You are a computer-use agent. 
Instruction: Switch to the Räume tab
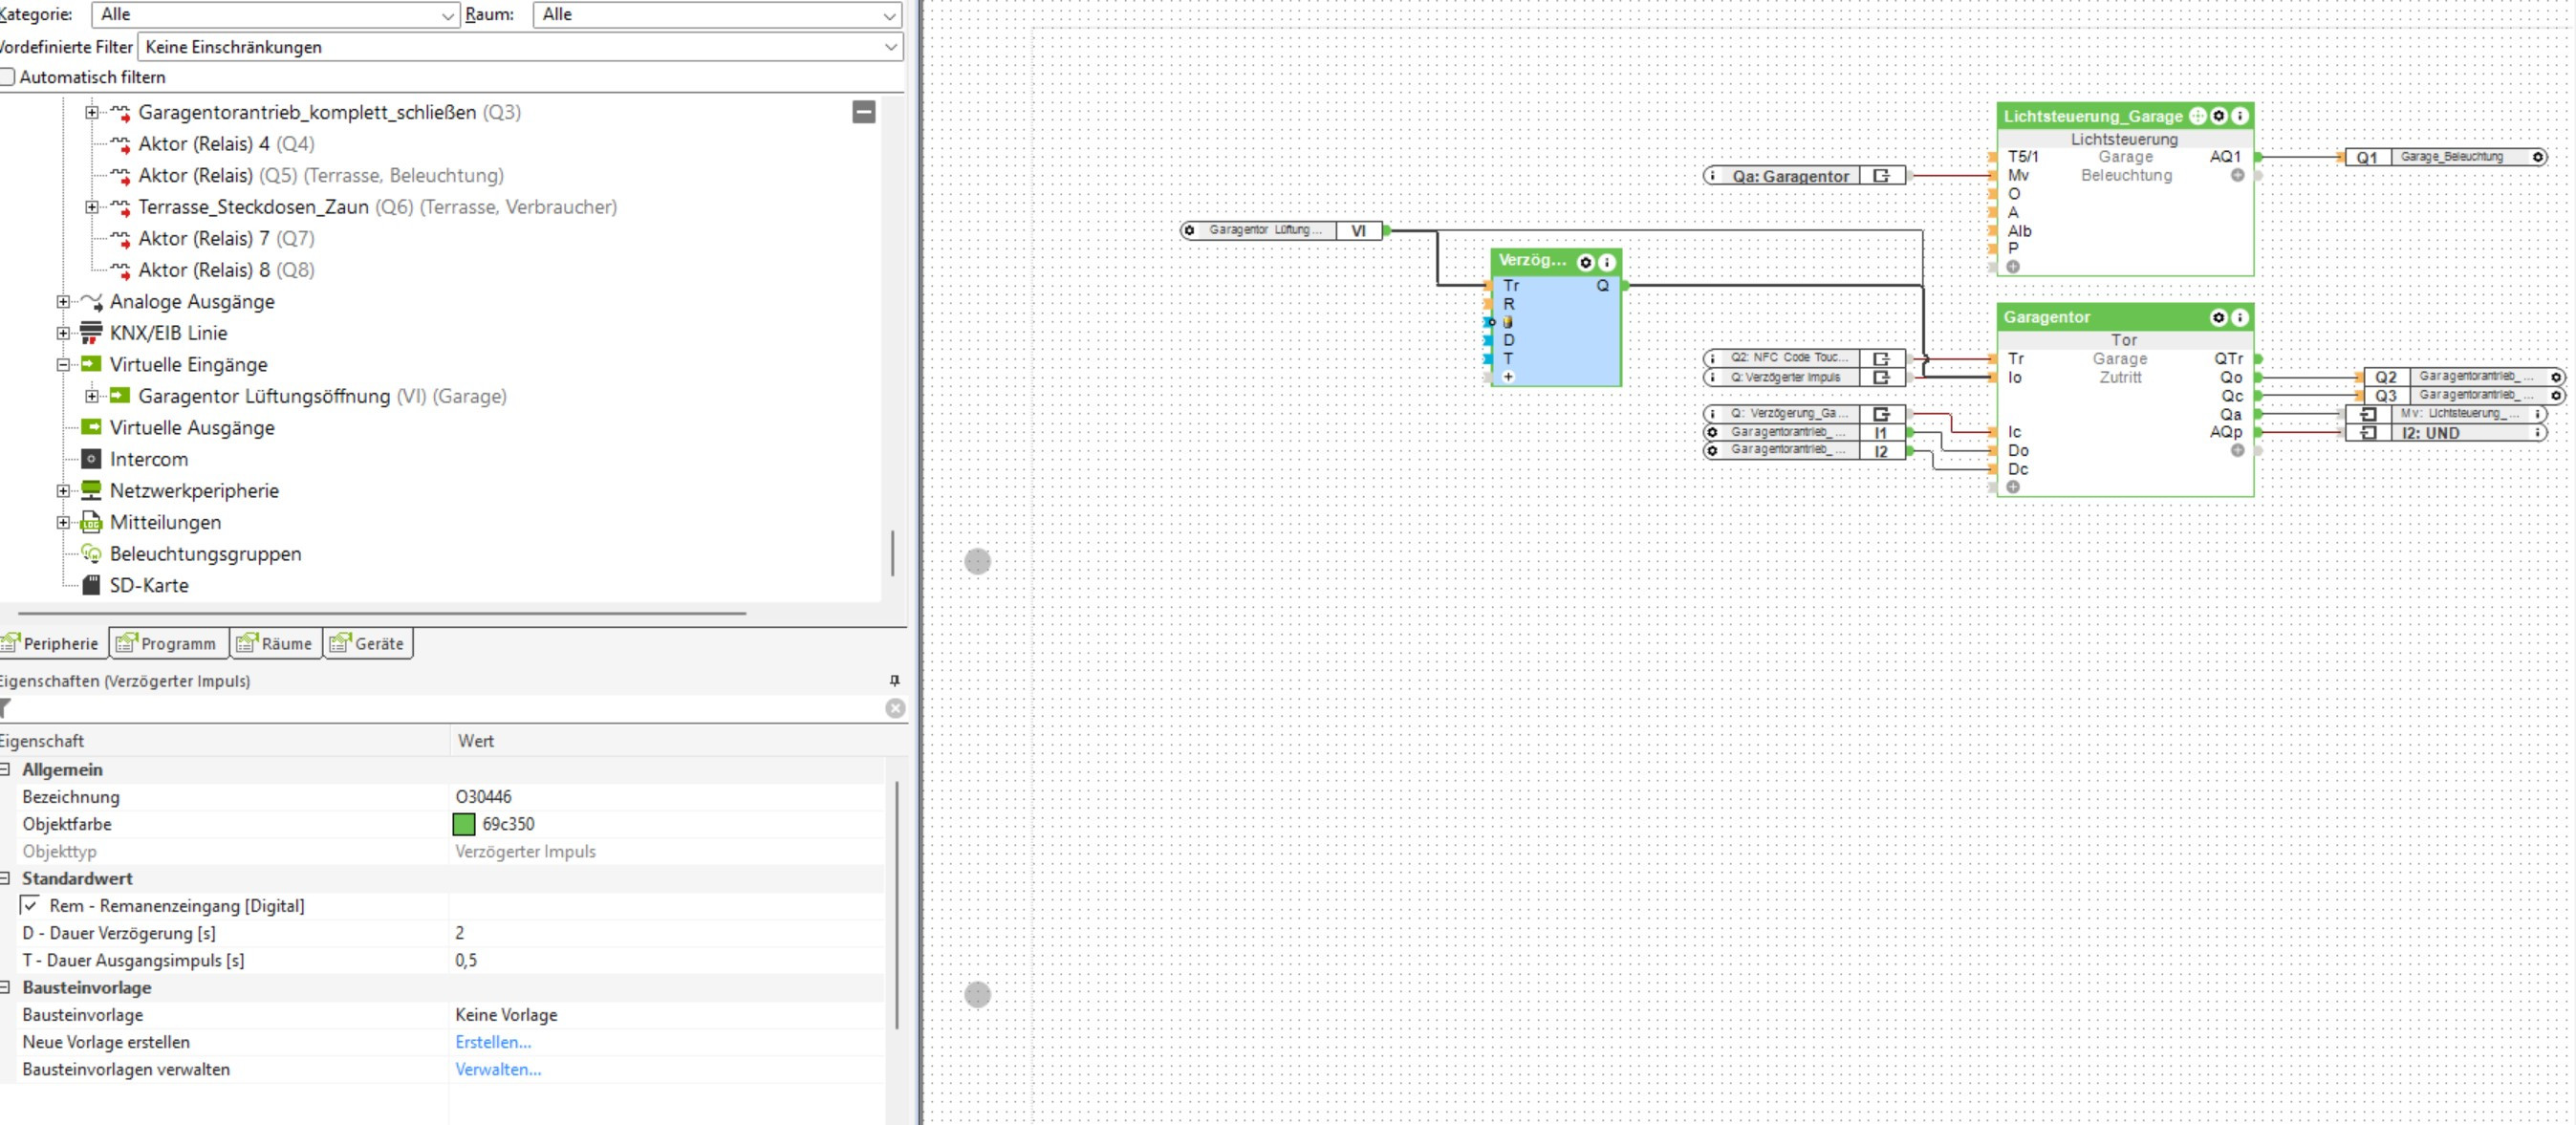[276, 644]
